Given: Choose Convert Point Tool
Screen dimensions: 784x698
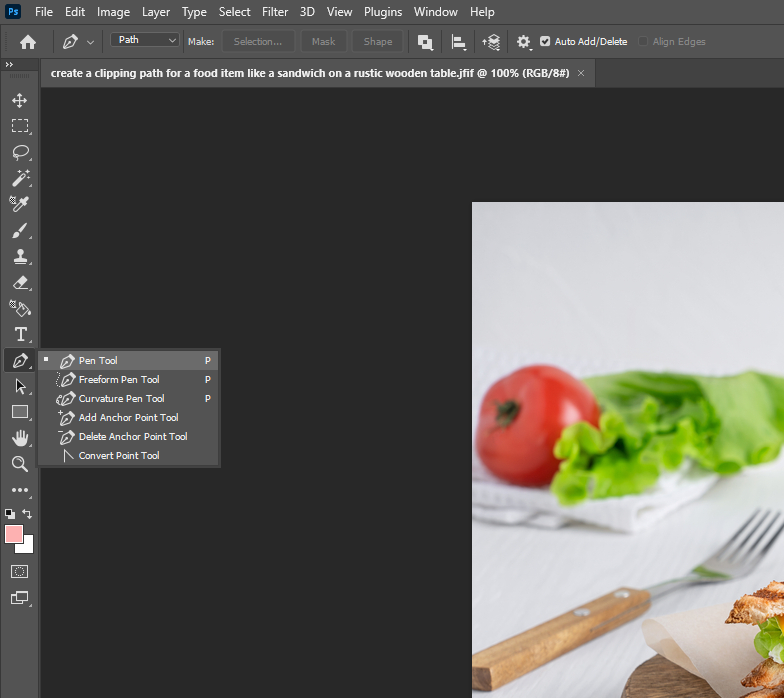Looking at the screenshot, I should click(x=128, y=456).
